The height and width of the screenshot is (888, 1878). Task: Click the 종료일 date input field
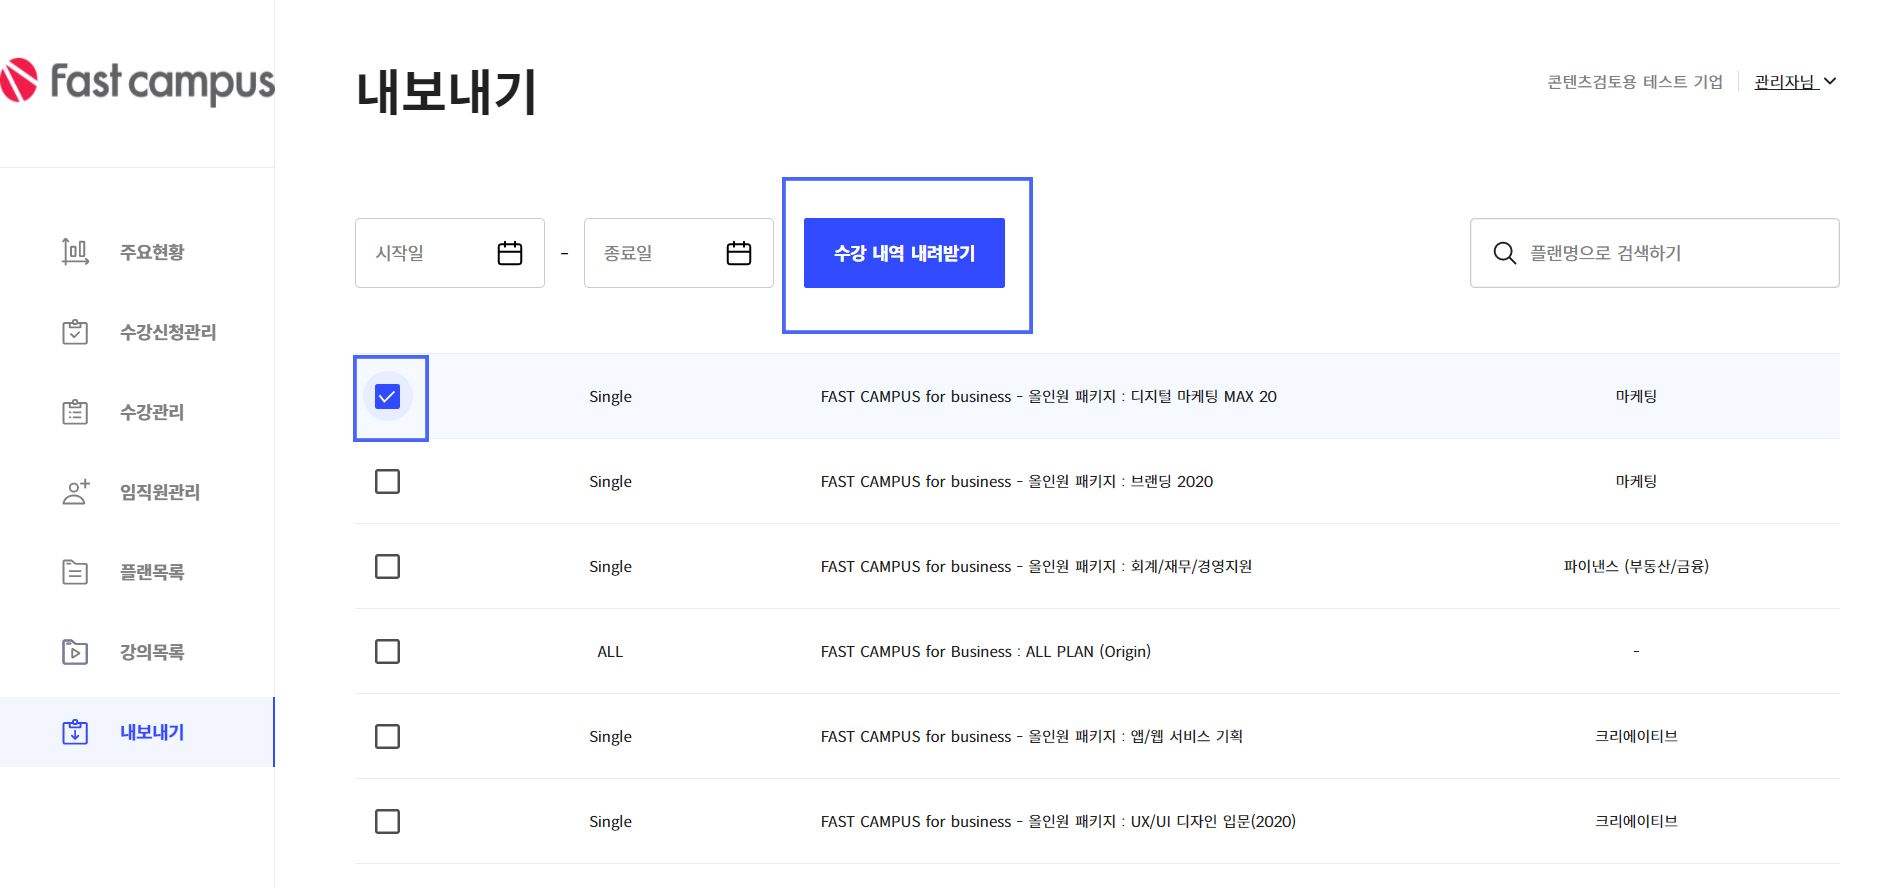[679, 253]
